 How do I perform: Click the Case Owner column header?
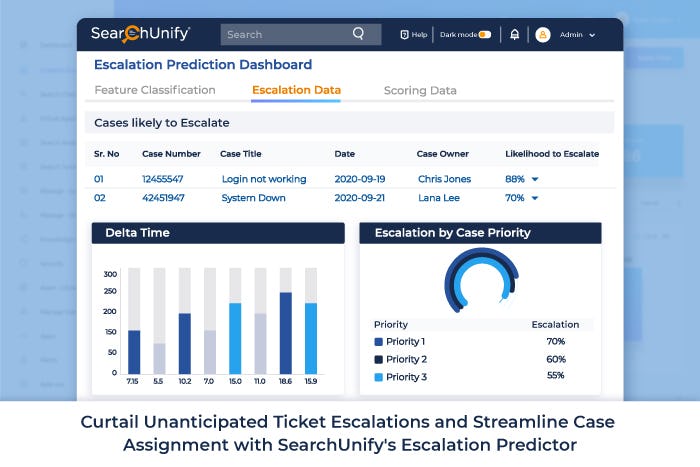(442, 154)
